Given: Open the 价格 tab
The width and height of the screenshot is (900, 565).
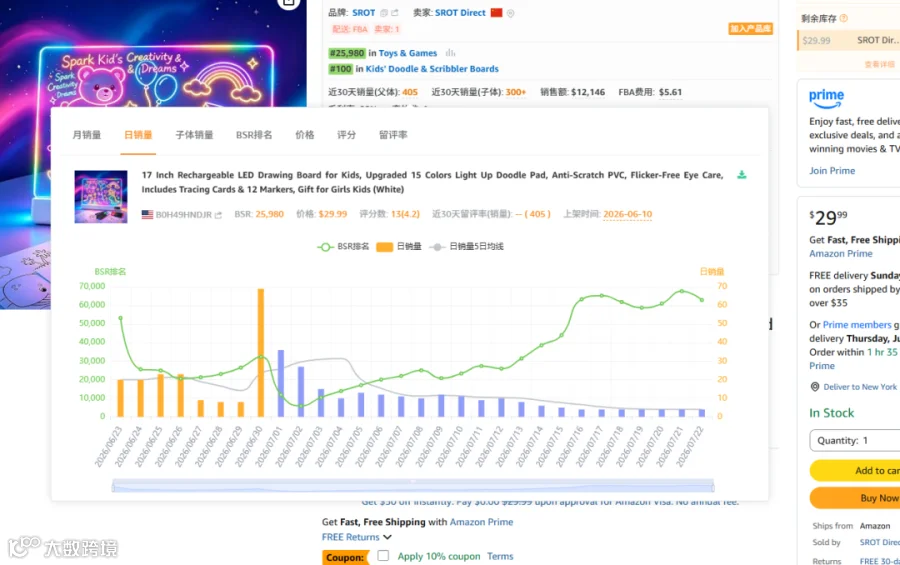Looking at the screenshot, I should click(305, 135).
